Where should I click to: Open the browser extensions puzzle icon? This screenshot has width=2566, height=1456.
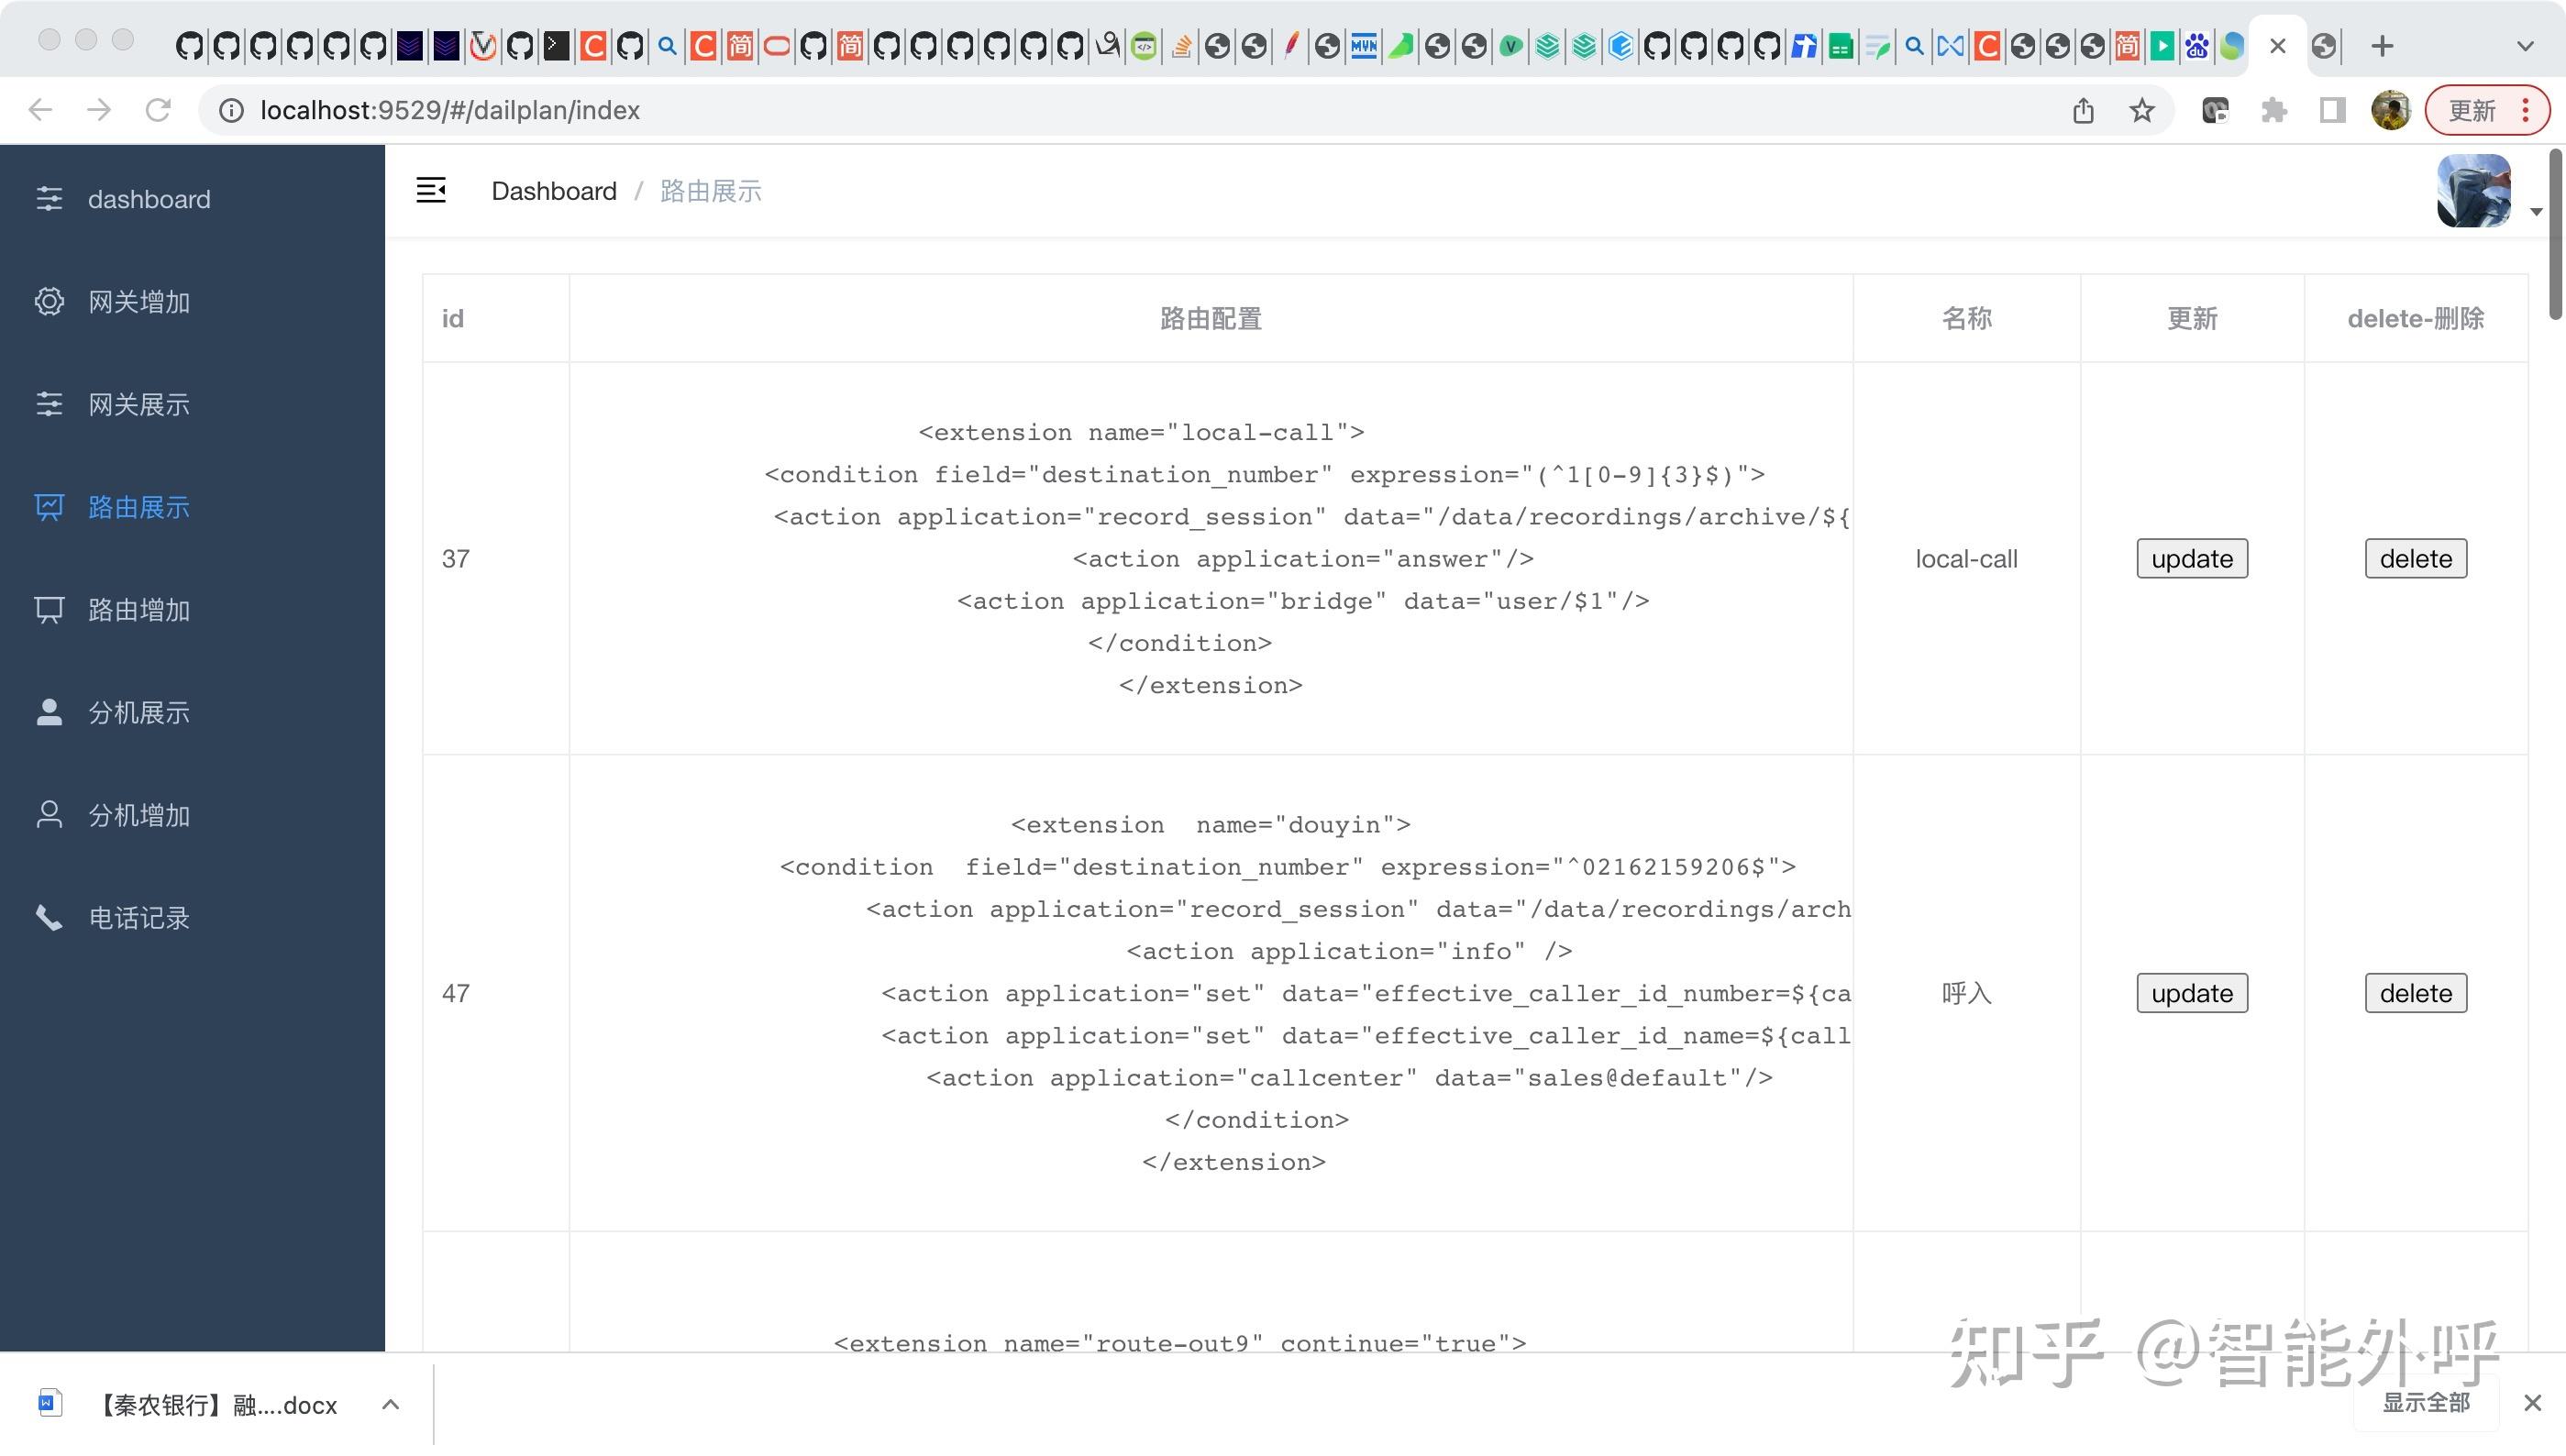click(x=2273, y=110)
